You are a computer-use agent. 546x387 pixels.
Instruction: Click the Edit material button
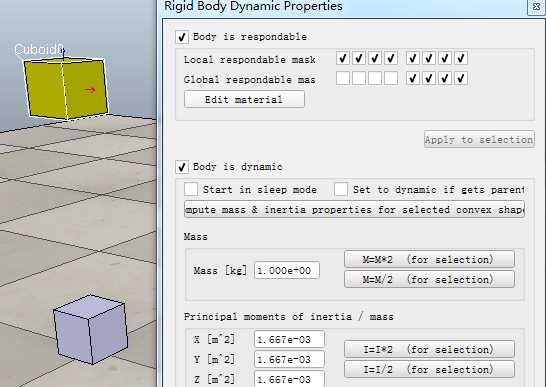click(x=244, y=100)
